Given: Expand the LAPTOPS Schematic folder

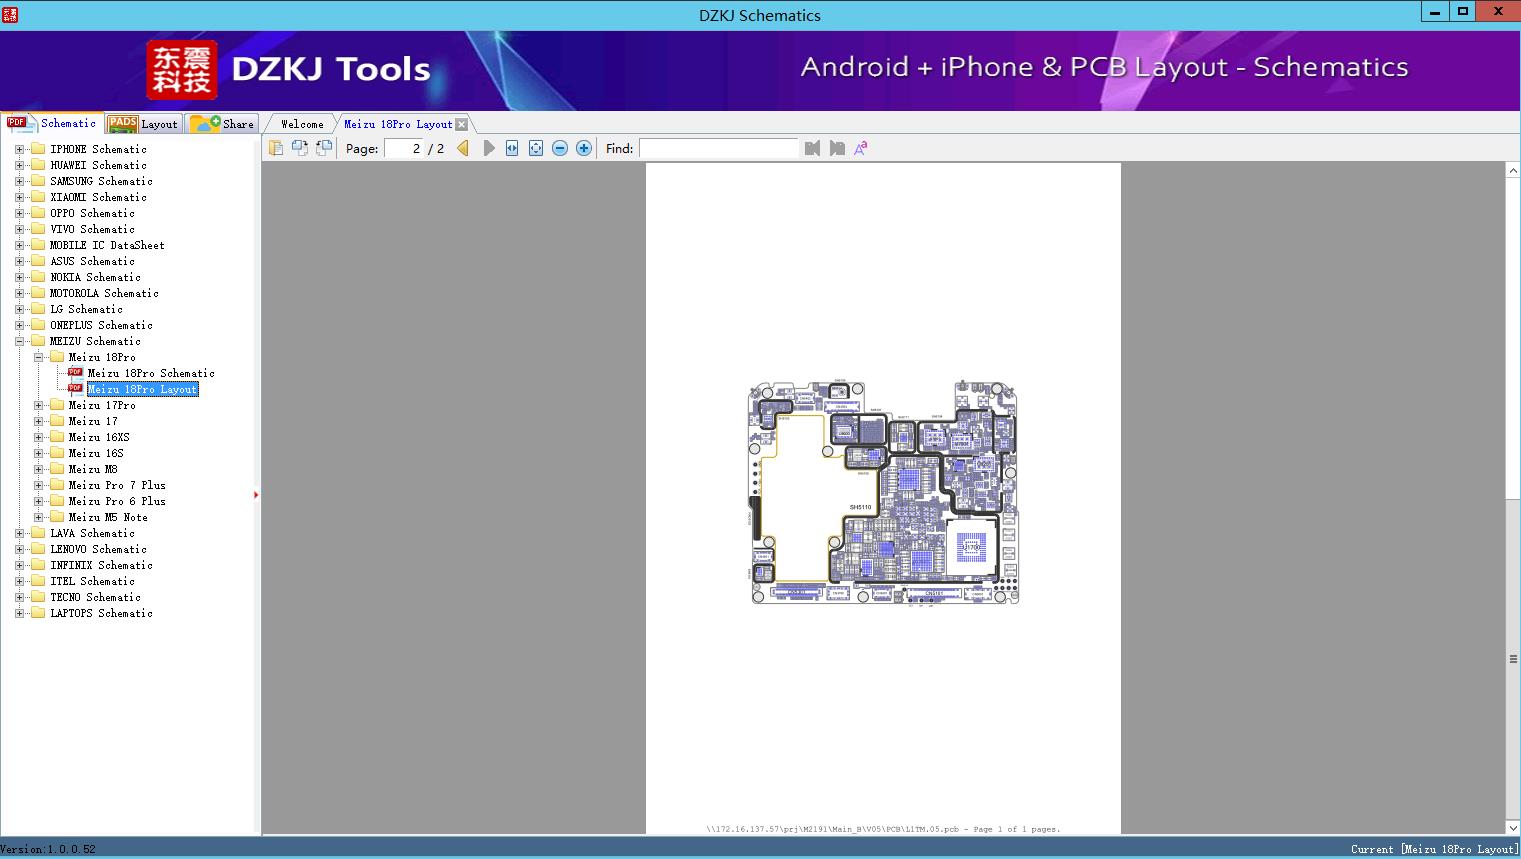Looking at the screenshot, I should point(19,613).
